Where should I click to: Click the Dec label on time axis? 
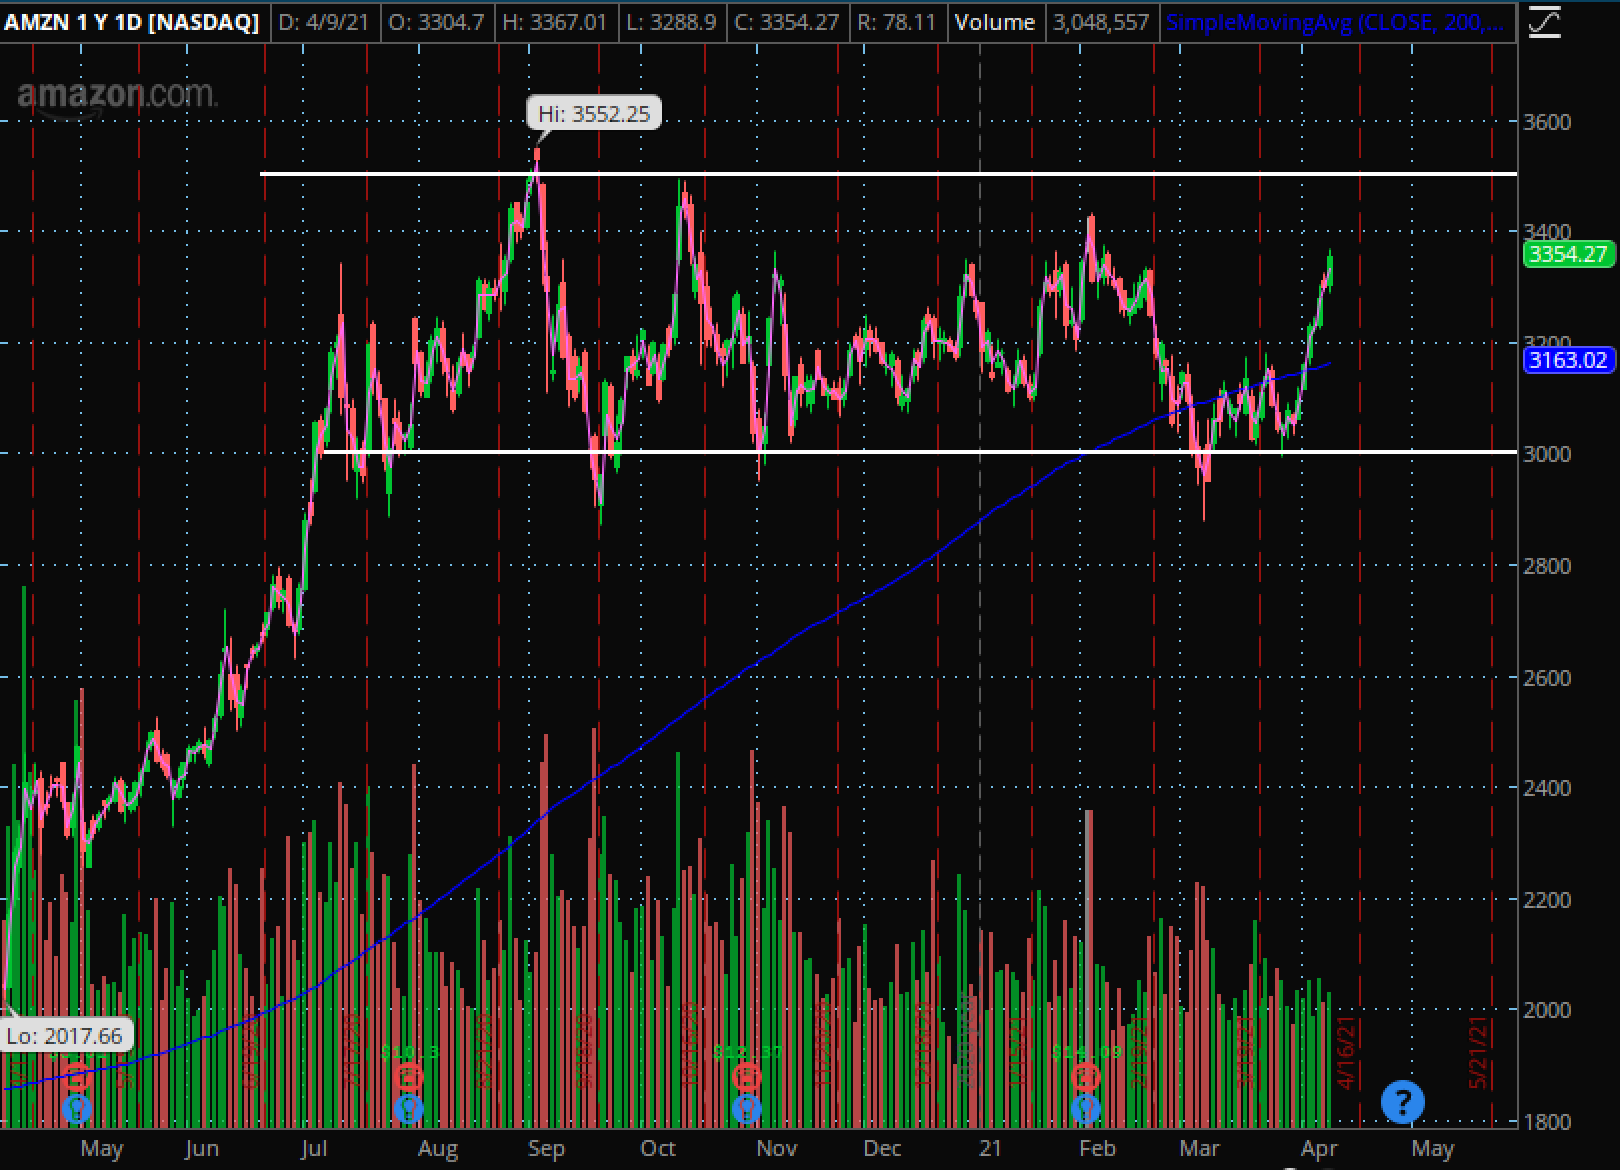(882, 1149)
